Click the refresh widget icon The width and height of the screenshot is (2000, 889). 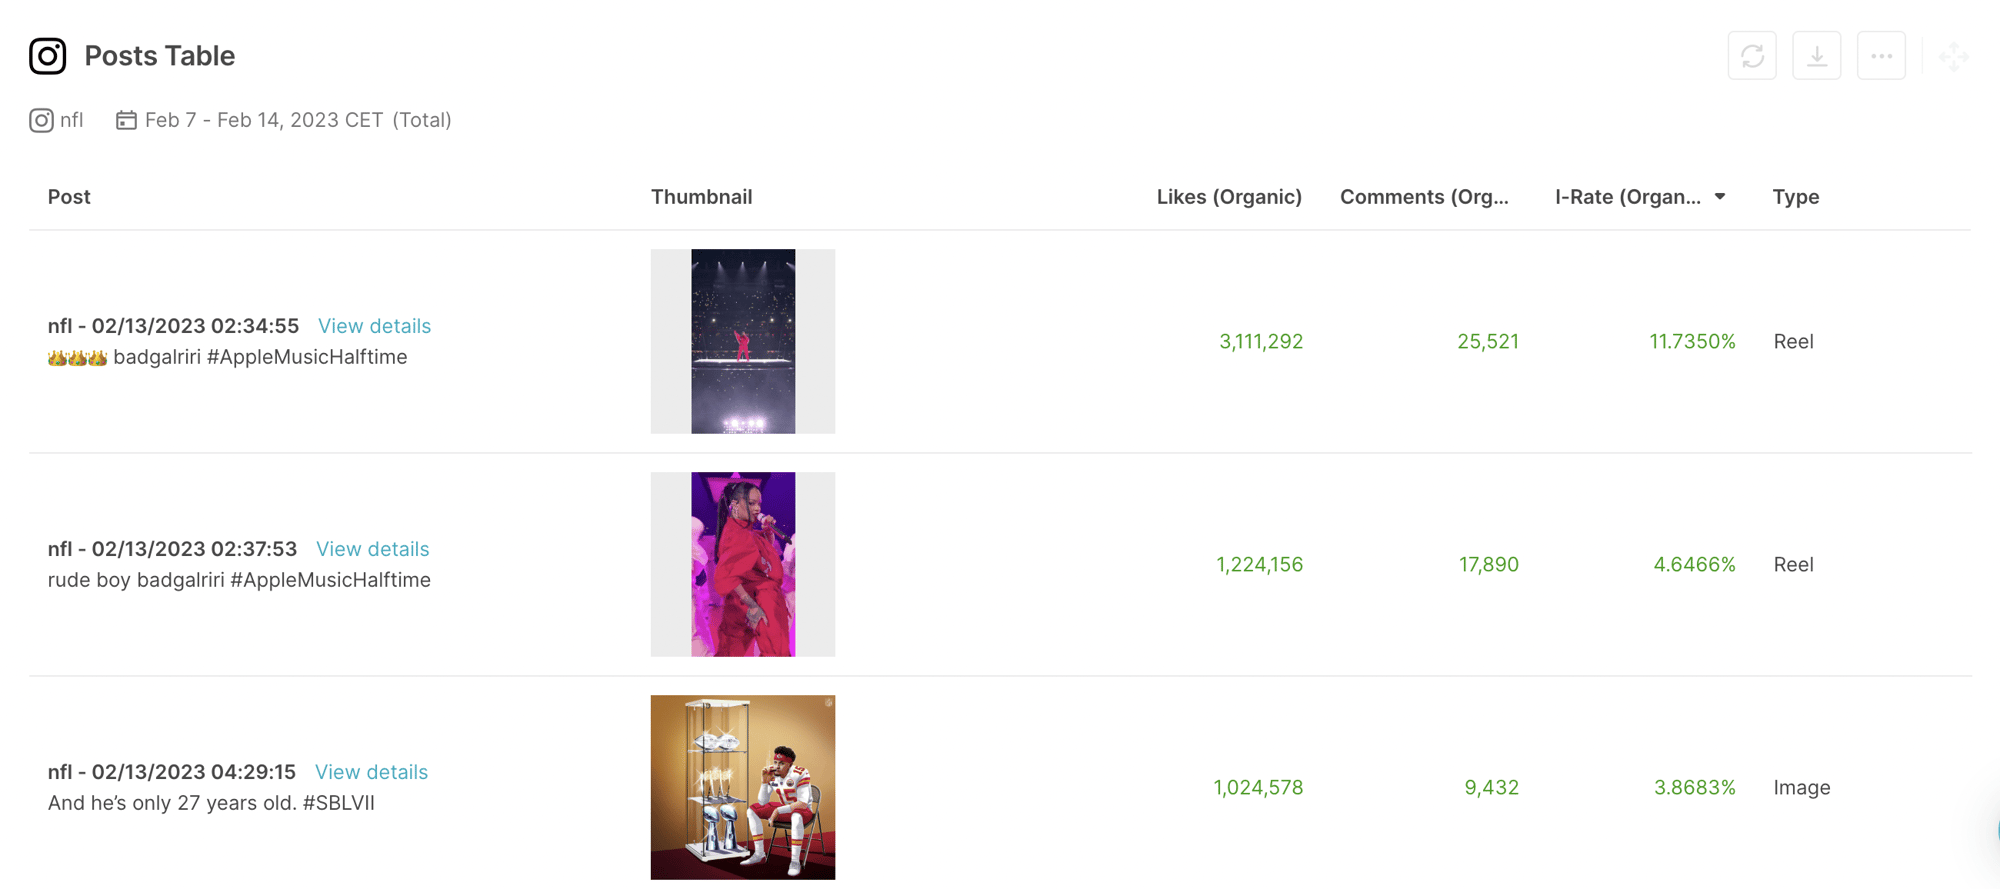click(x=1752, y=56)
